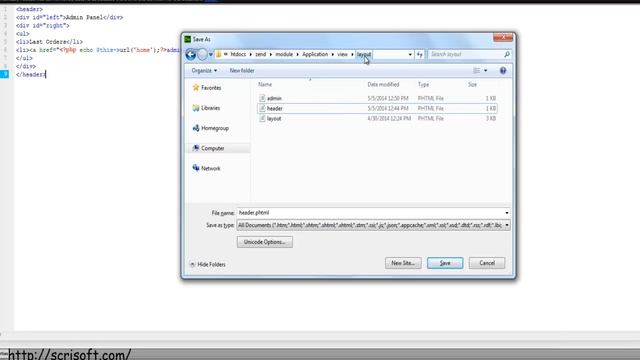Screen dimensions: 640x360
Task: Open recent locations dropdown beside Forward arrow
Action: pyautogui.click(x=211, y=54)
